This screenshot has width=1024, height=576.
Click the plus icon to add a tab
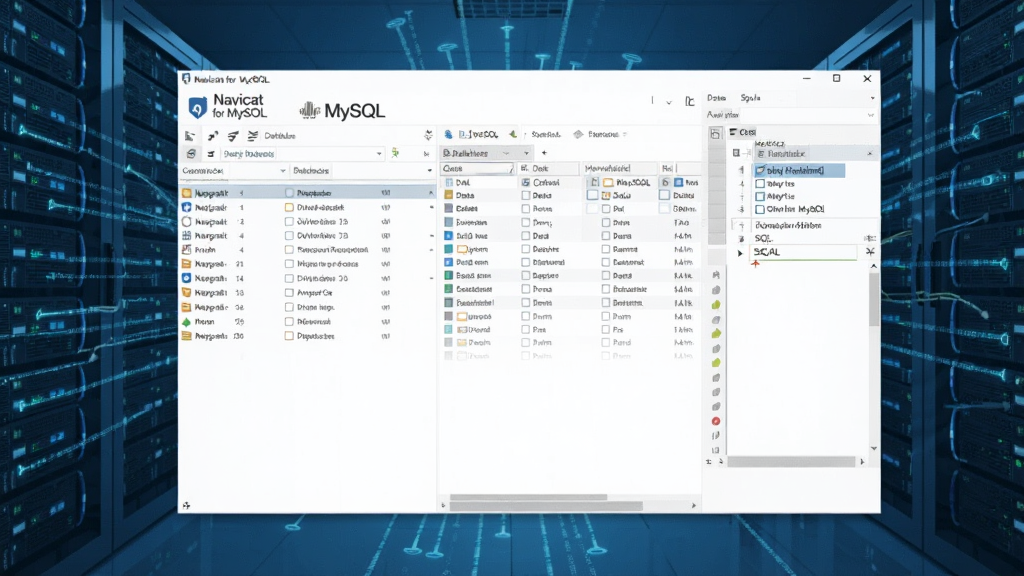point(544,153)
